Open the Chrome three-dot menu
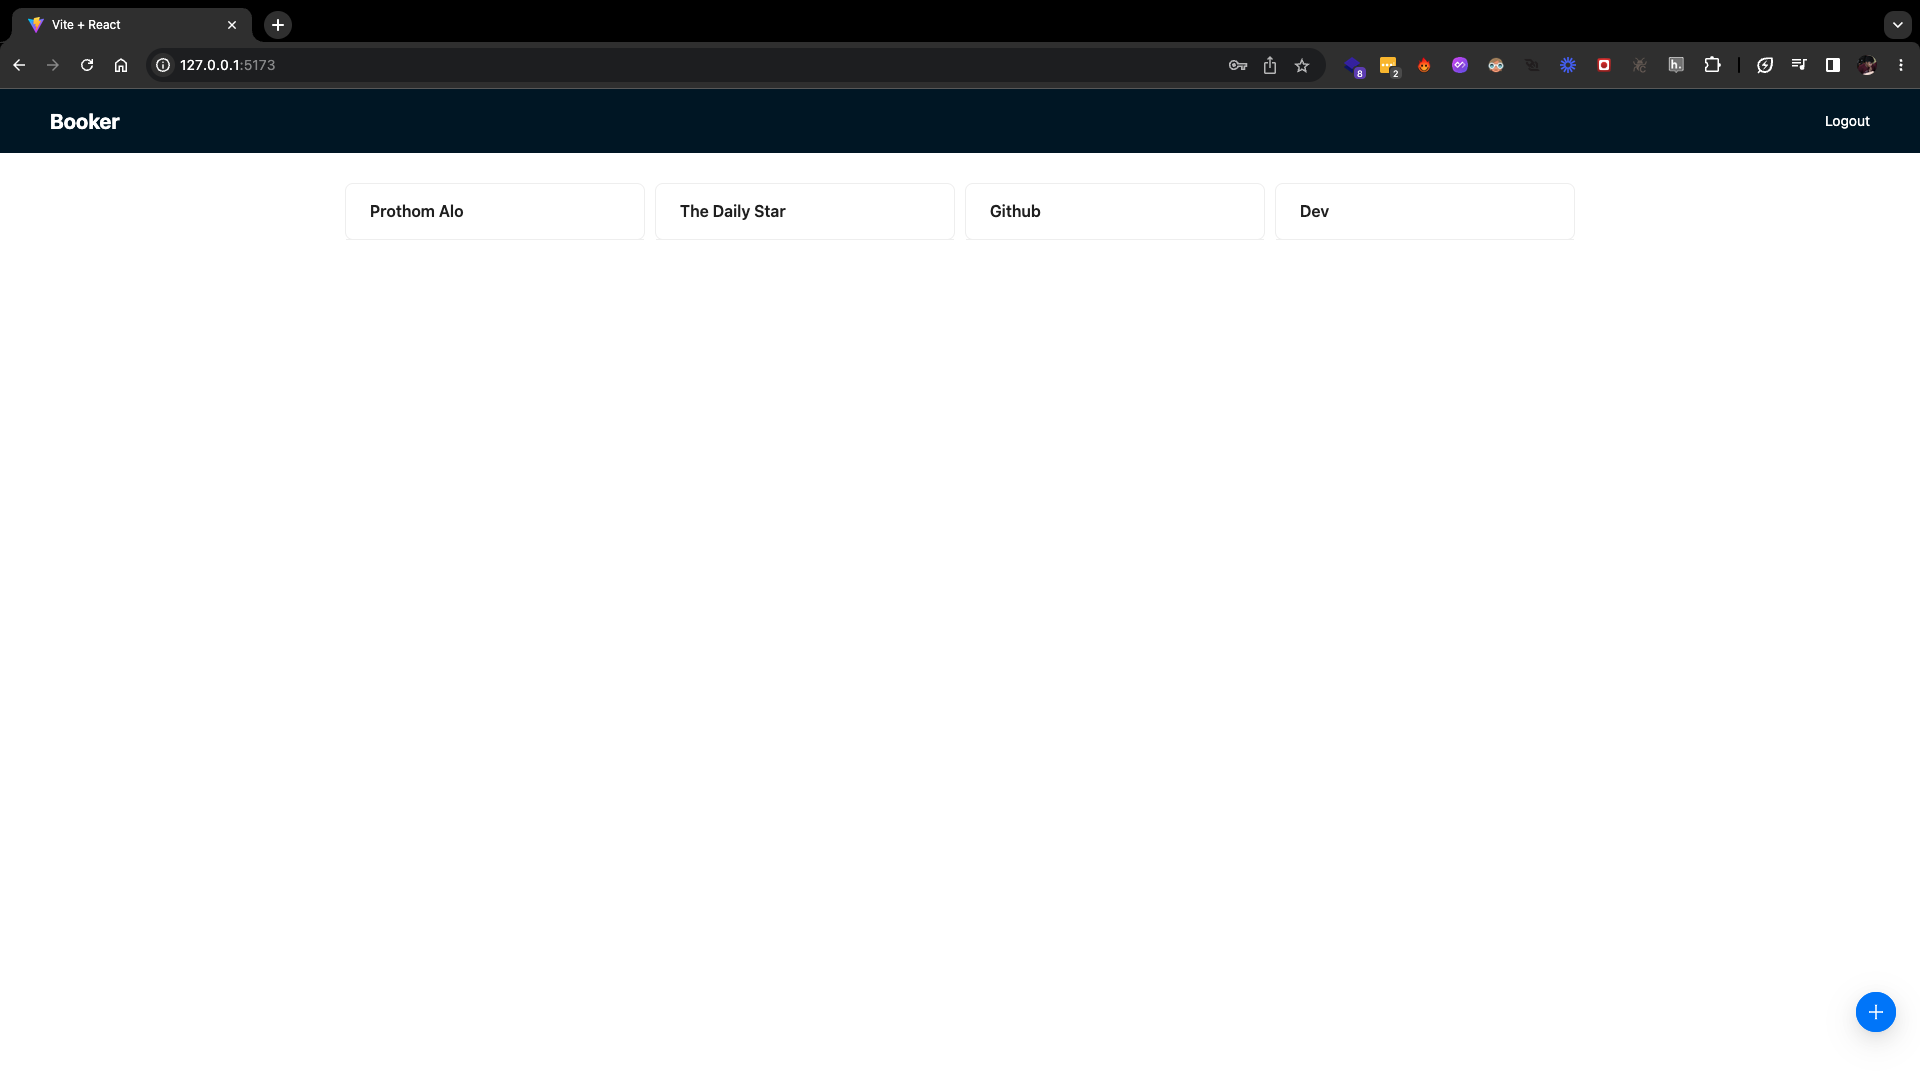Screen dimensions: 1920x1080 pyautogui.click(x=1900, y=65)
